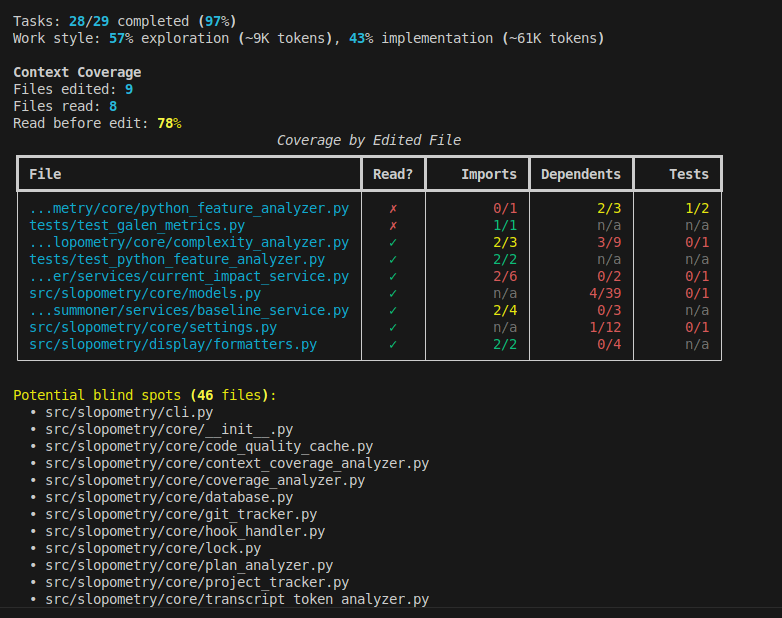Select current_impact_service.py file entry
Screen dimensions: 782x618
click(189, 276)
